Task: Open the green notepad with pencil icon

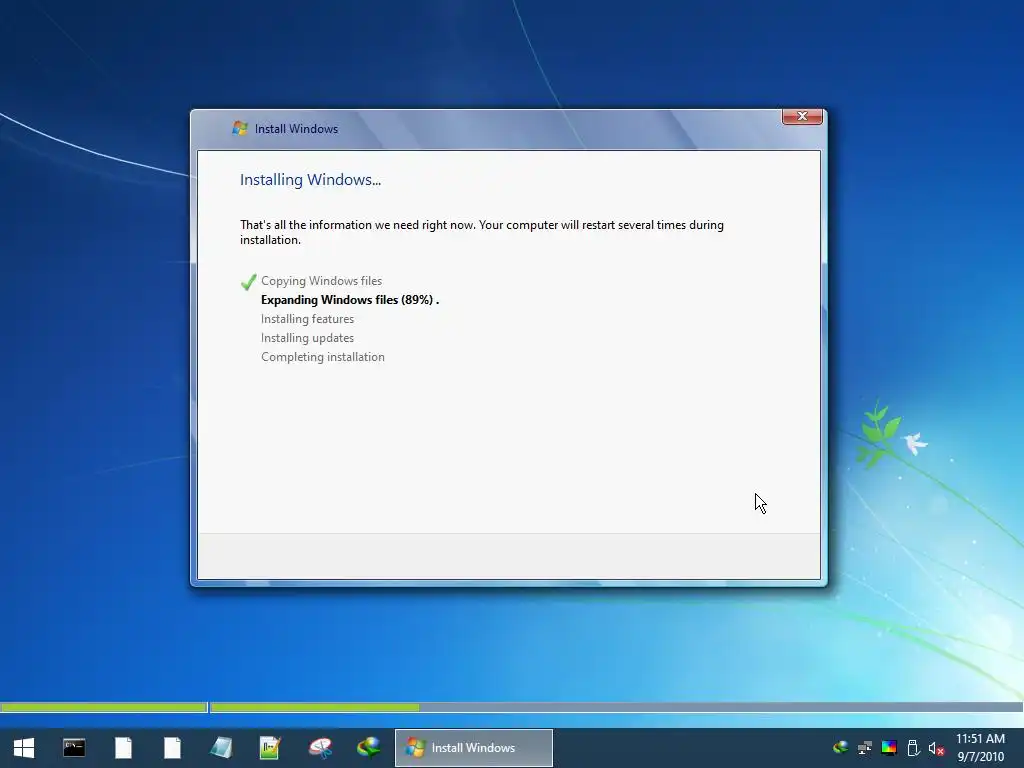Action: (270, 748)
